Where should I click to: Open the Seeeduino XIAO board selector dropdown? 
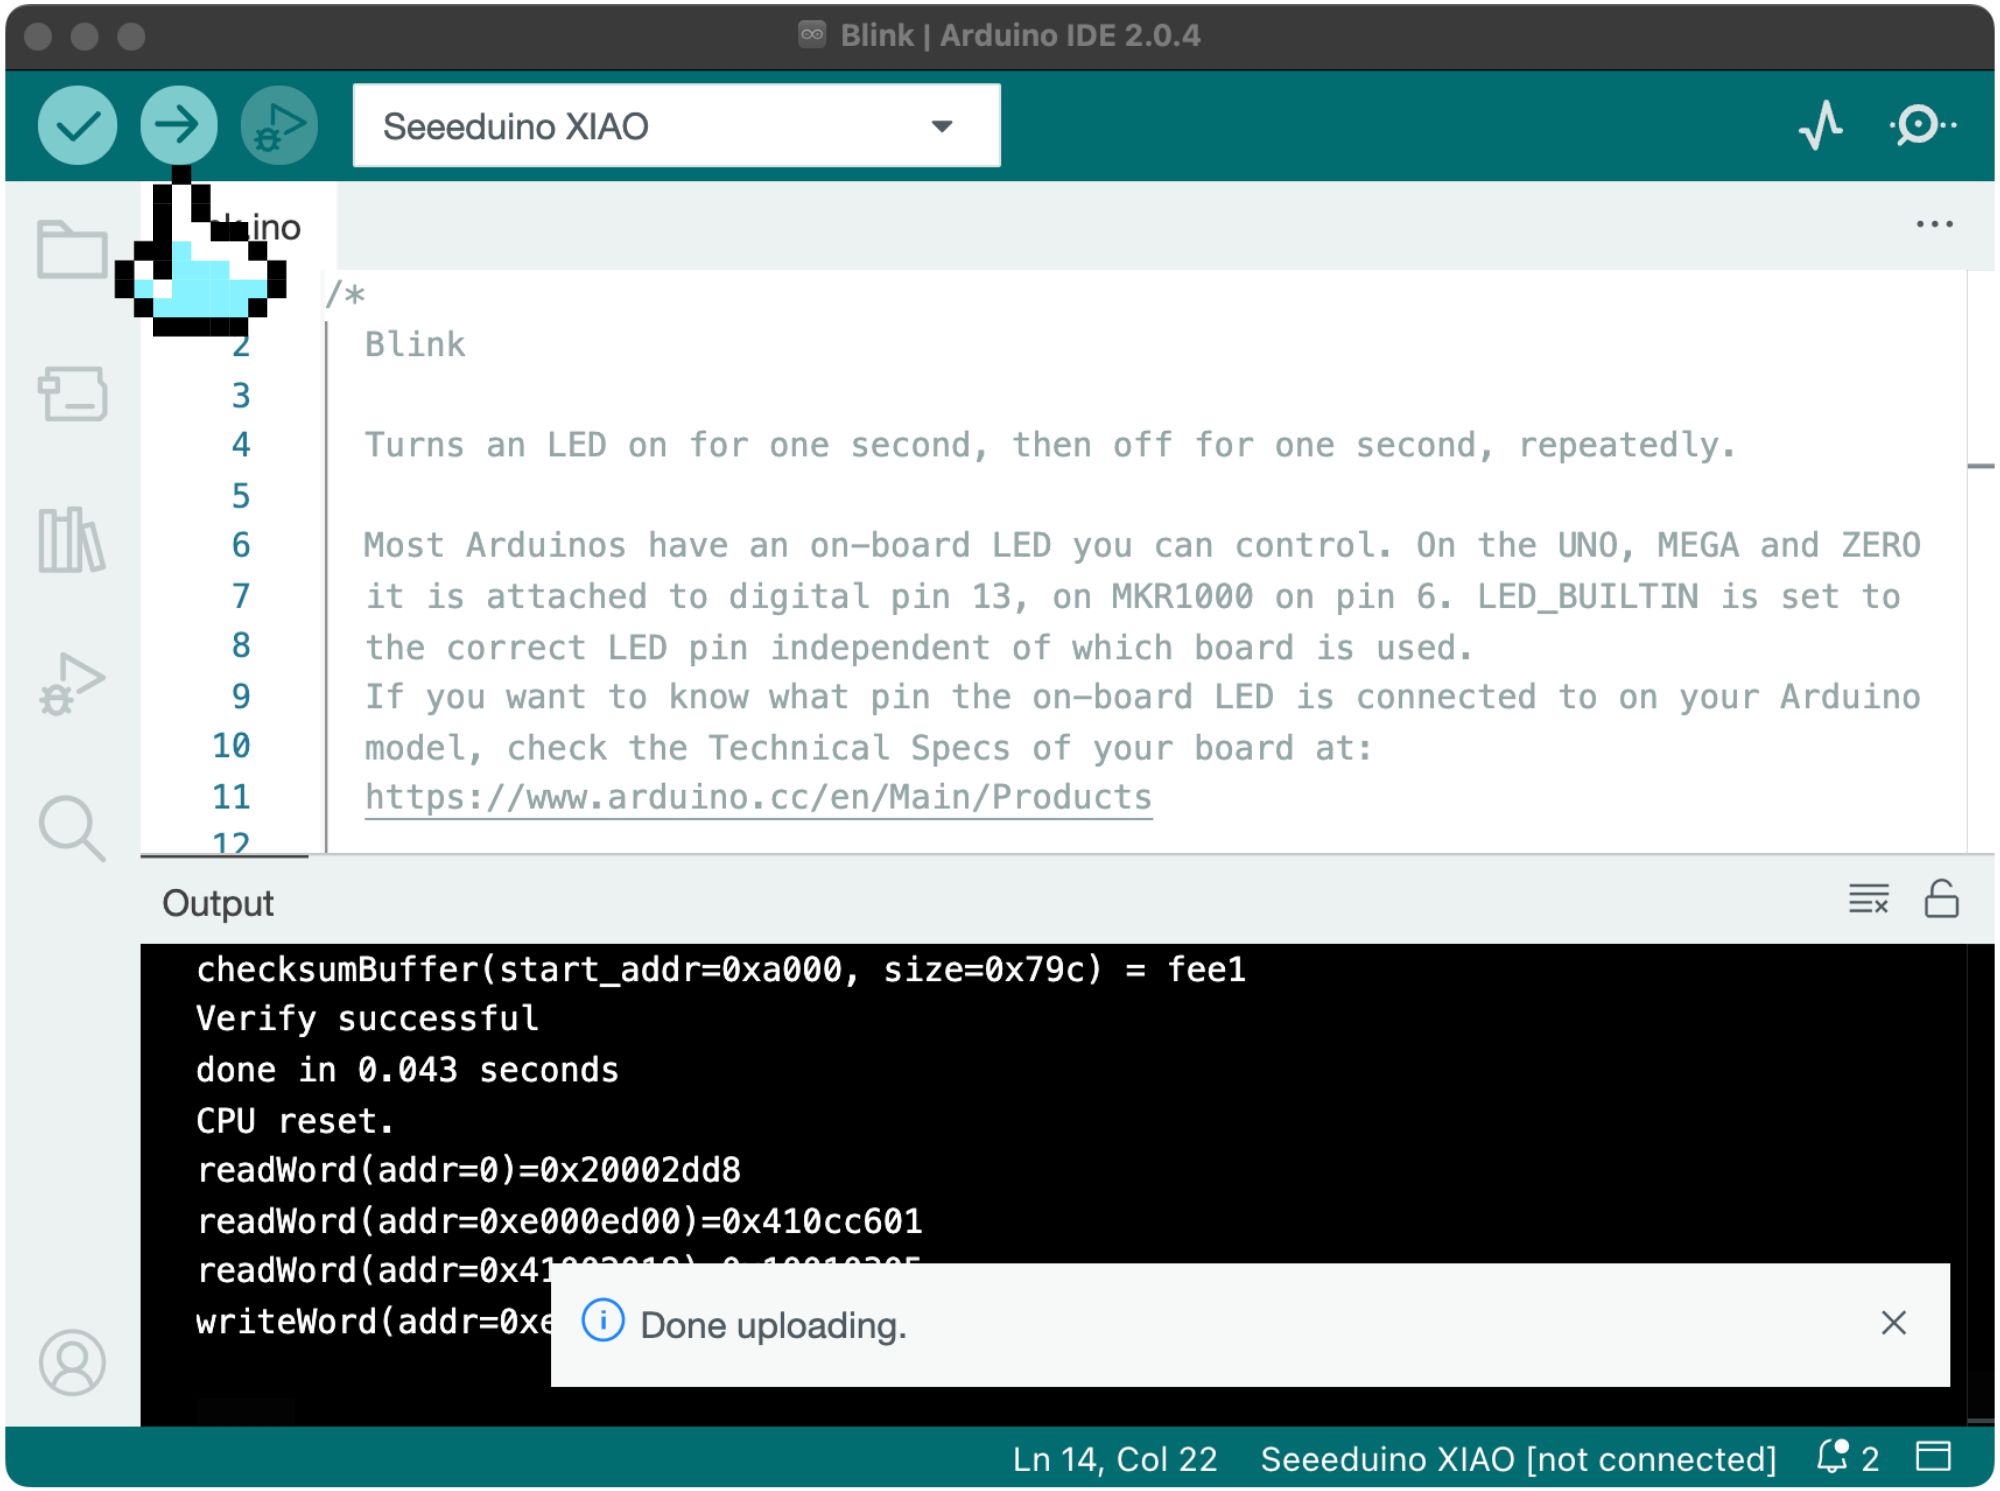coord(676,126)
